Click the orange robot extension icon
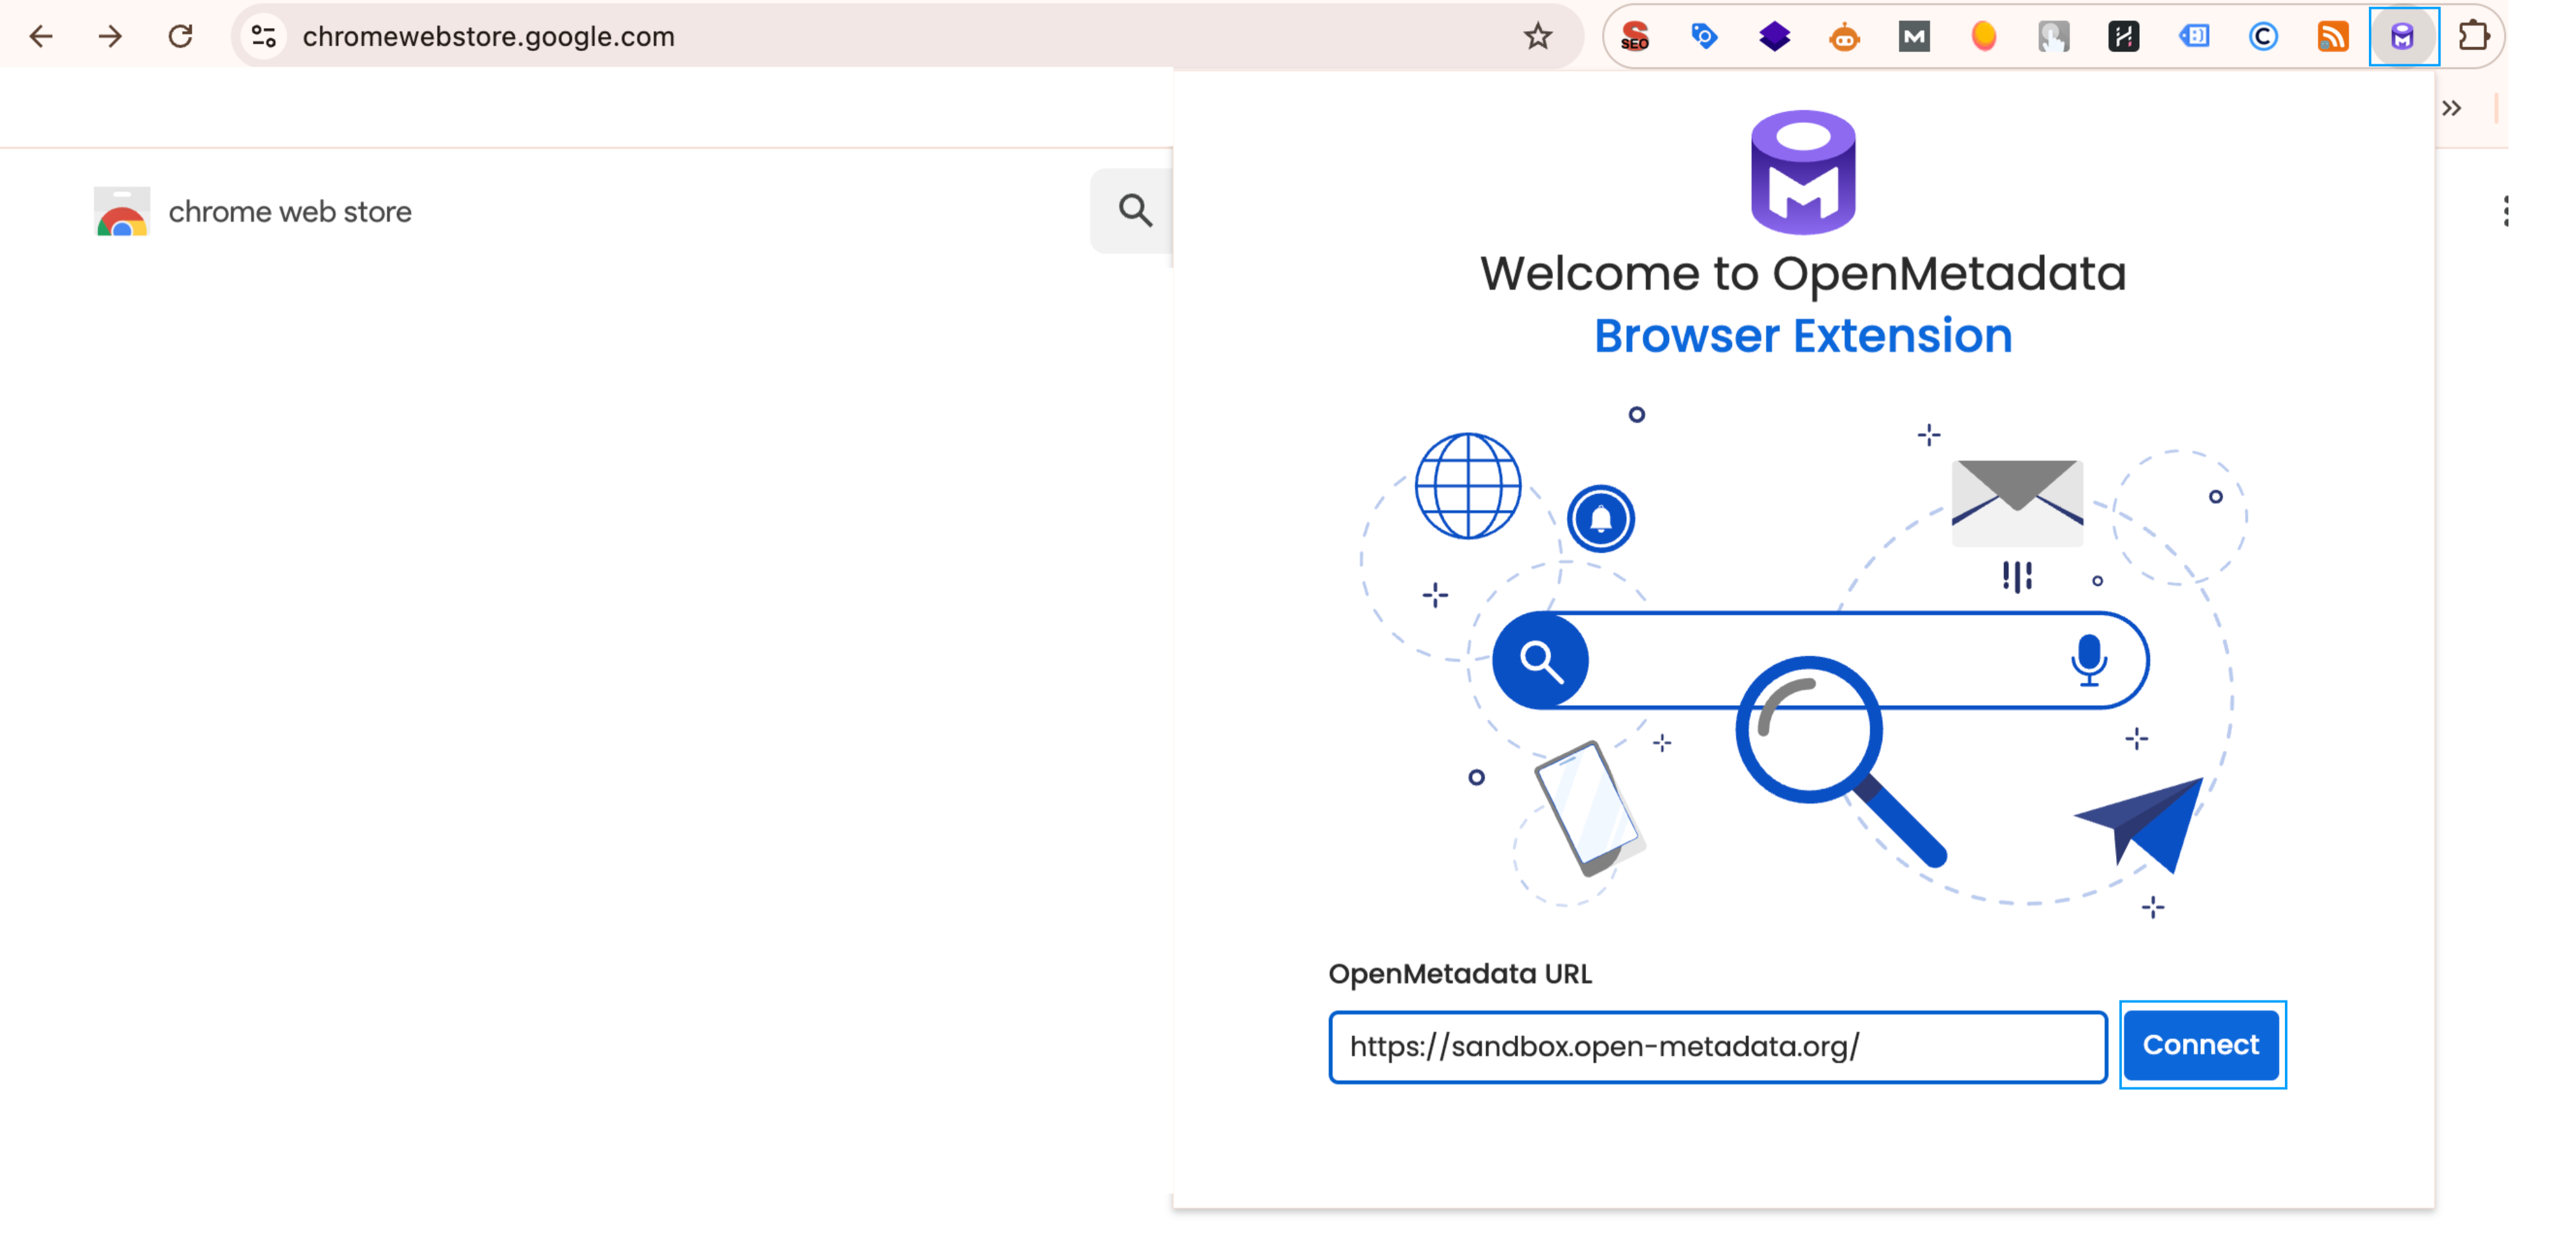Screen dimensions: 2576x1238 tap(1844, 37)
